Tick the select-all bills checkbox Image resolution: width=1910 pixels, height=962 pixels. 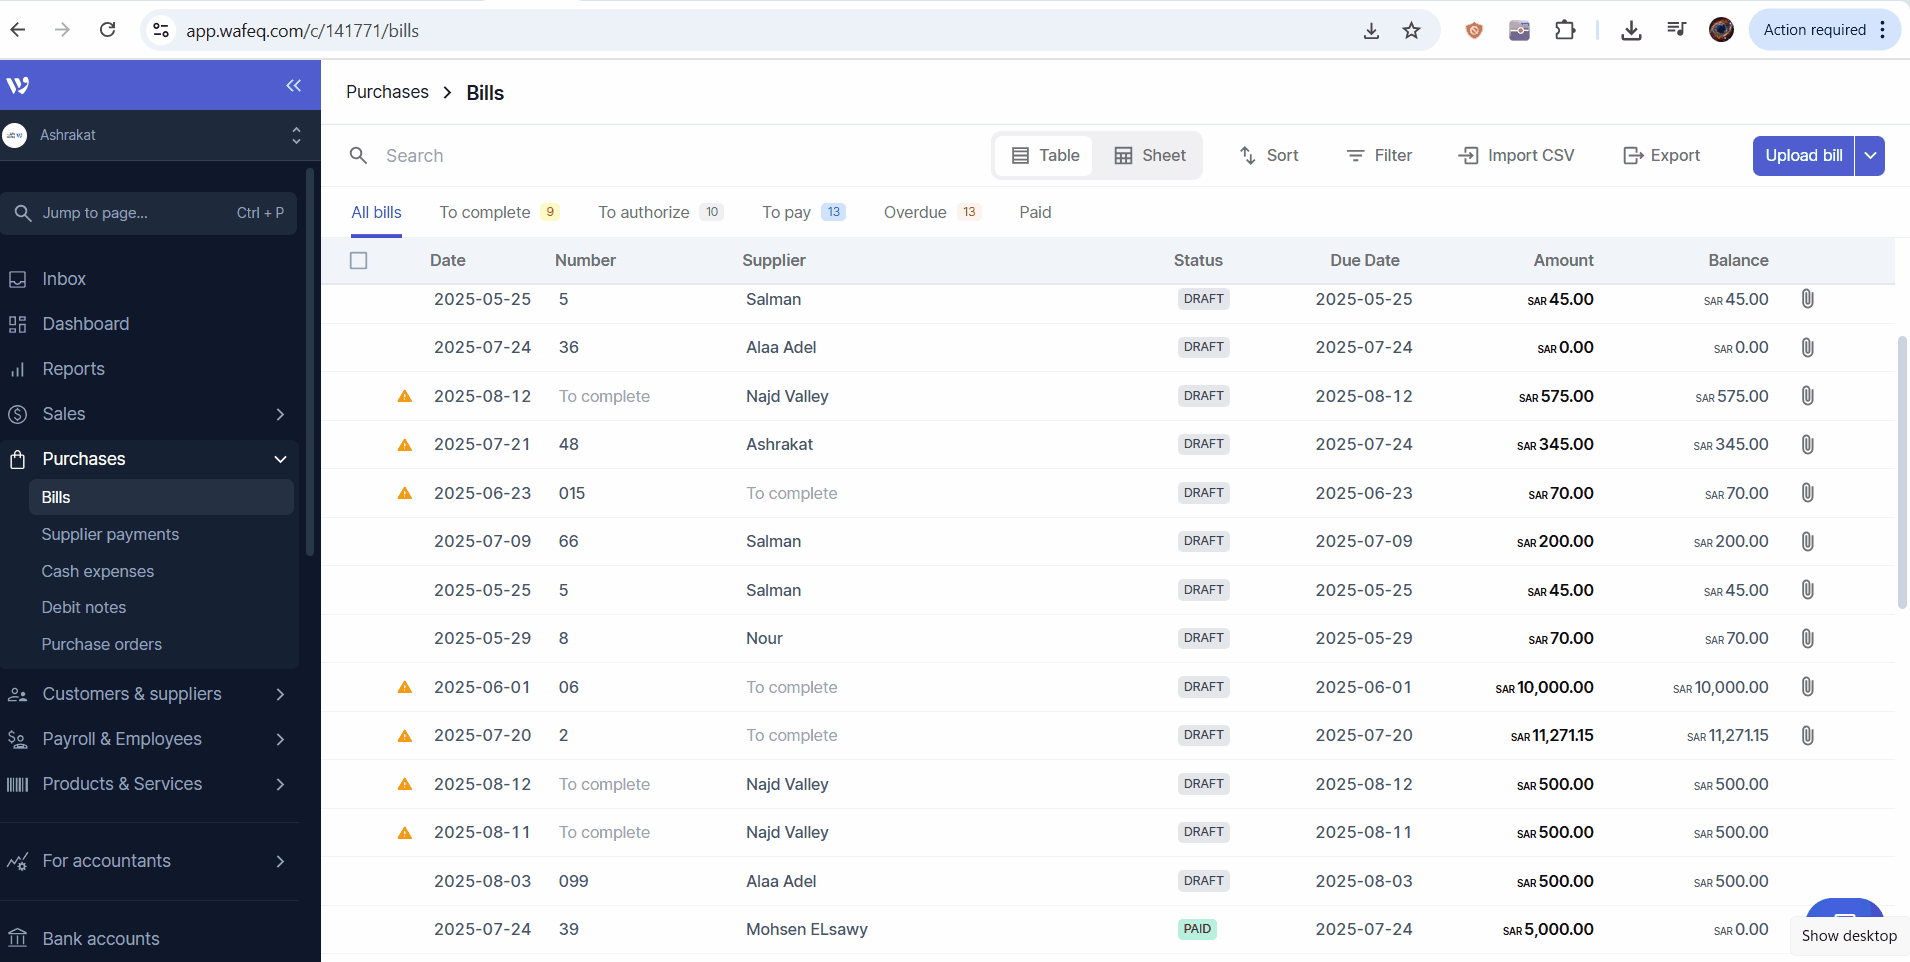click(x=359, y=261)
